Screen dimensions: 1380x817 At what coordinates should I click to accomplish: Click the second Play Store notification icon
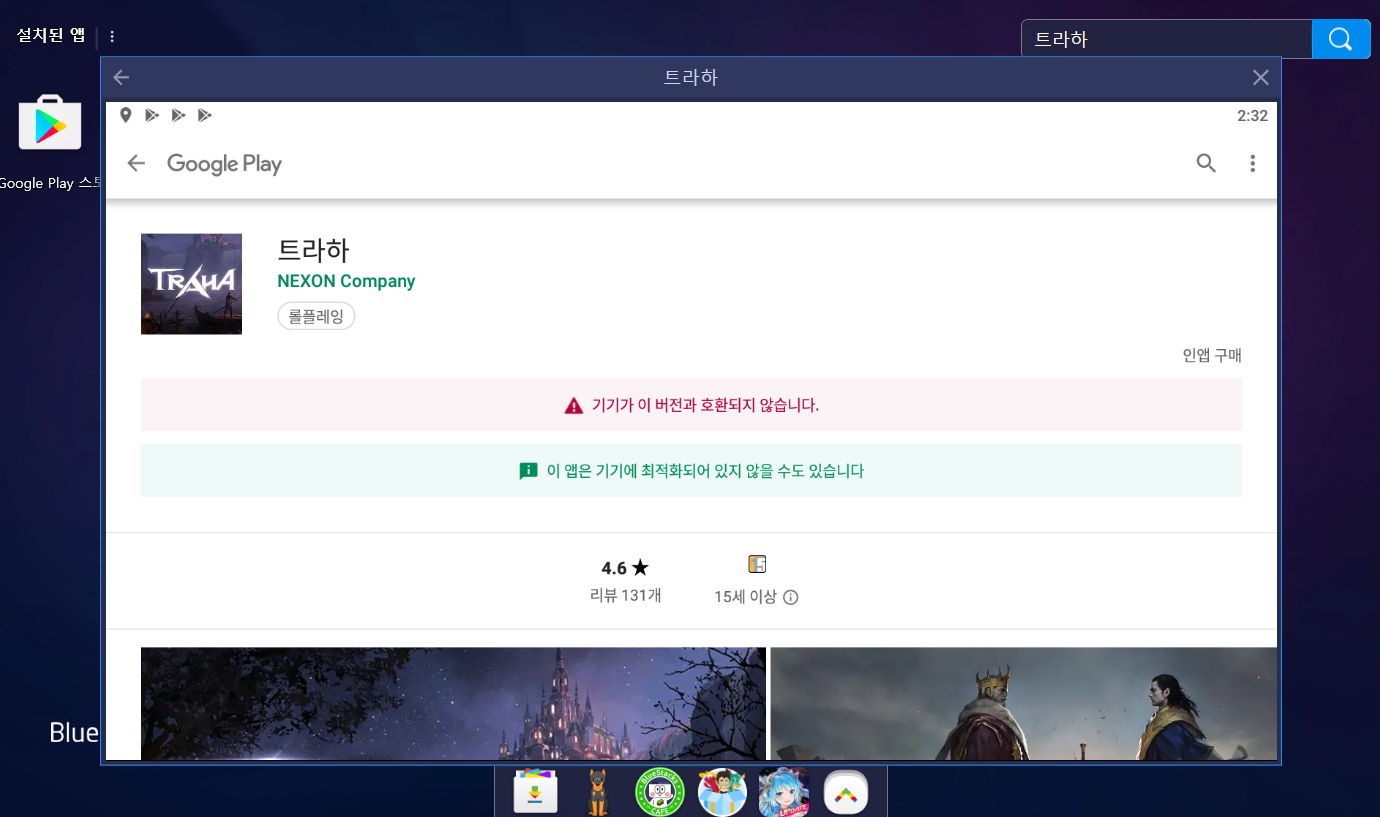click(x=178, y=115)
